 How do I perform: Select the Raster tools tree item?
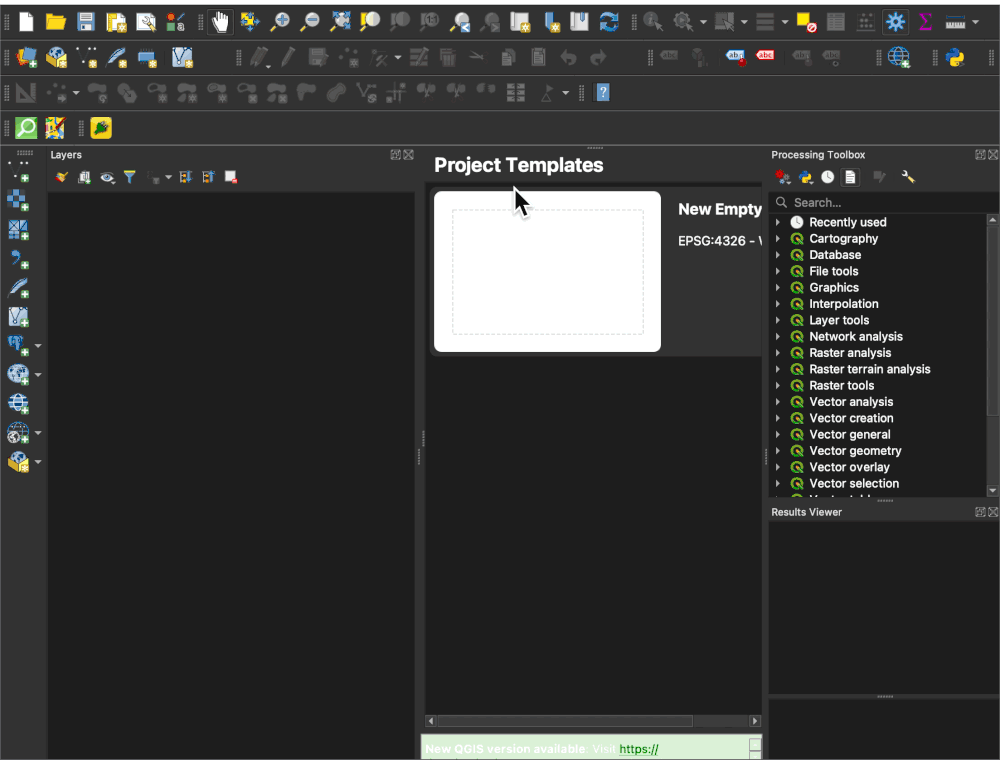(x=841, y=386)
